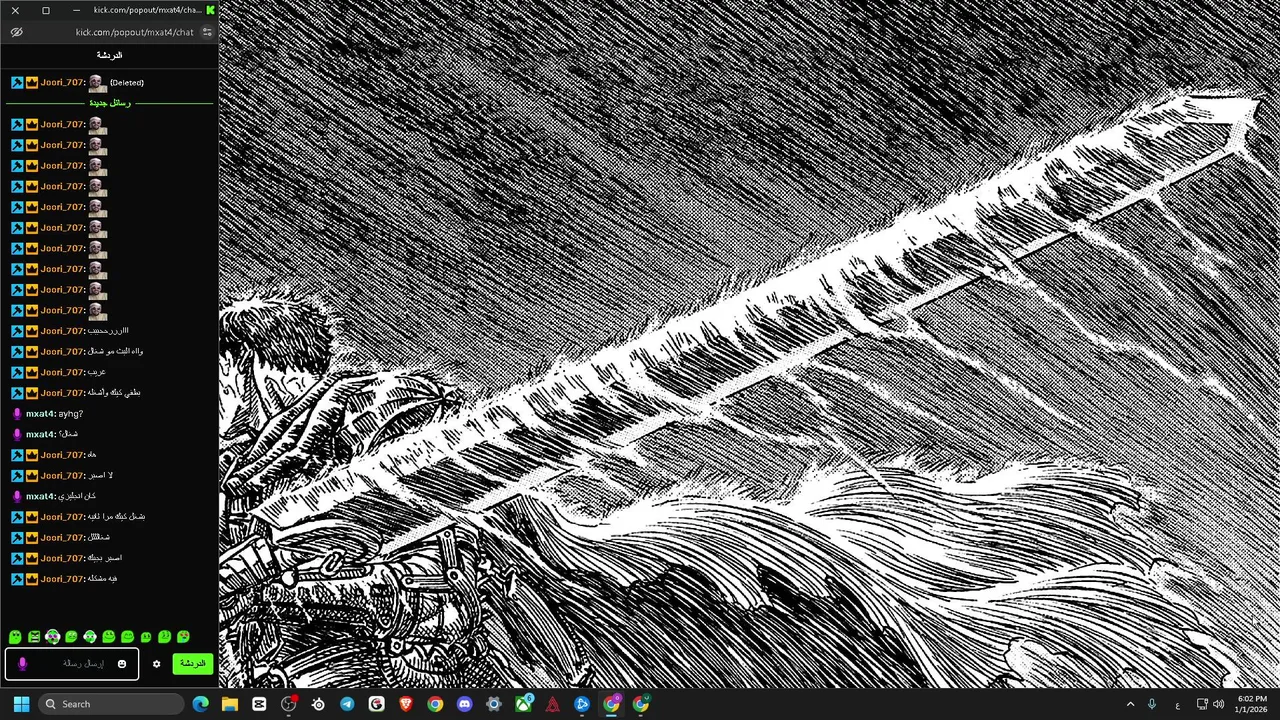Screen dimensions: 1280x720
Task: Click the Joori_707 username on Deleted message
Action: click(x=62, y=83)
